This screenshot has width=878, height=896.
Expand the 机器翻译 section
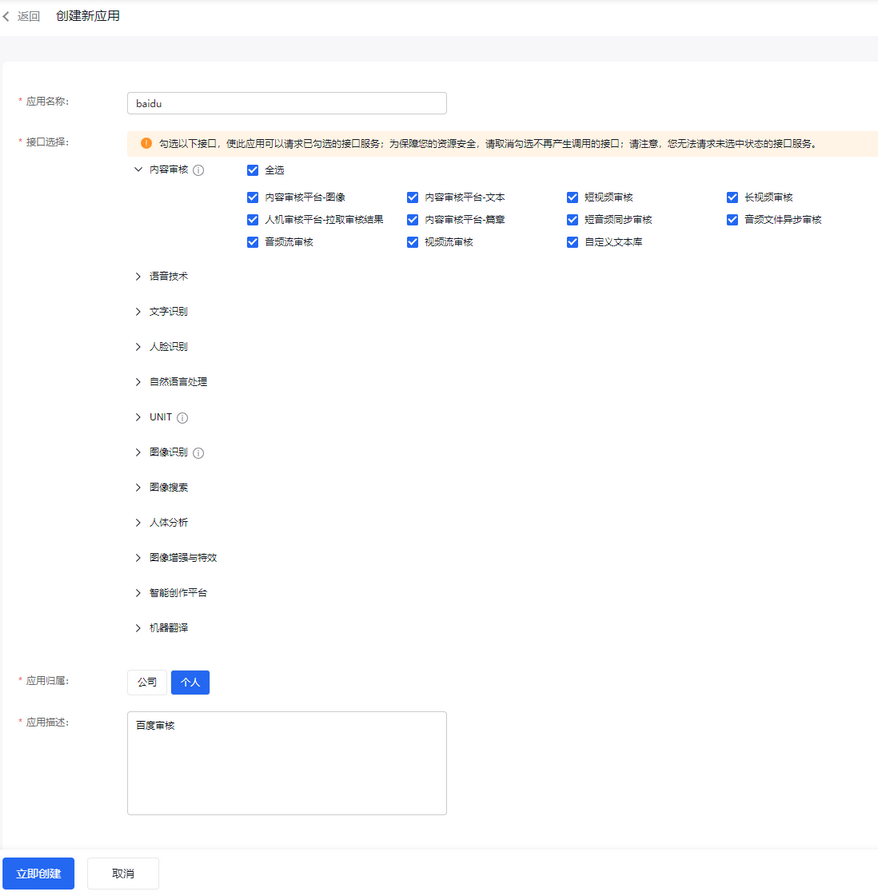tap(138, 628)
